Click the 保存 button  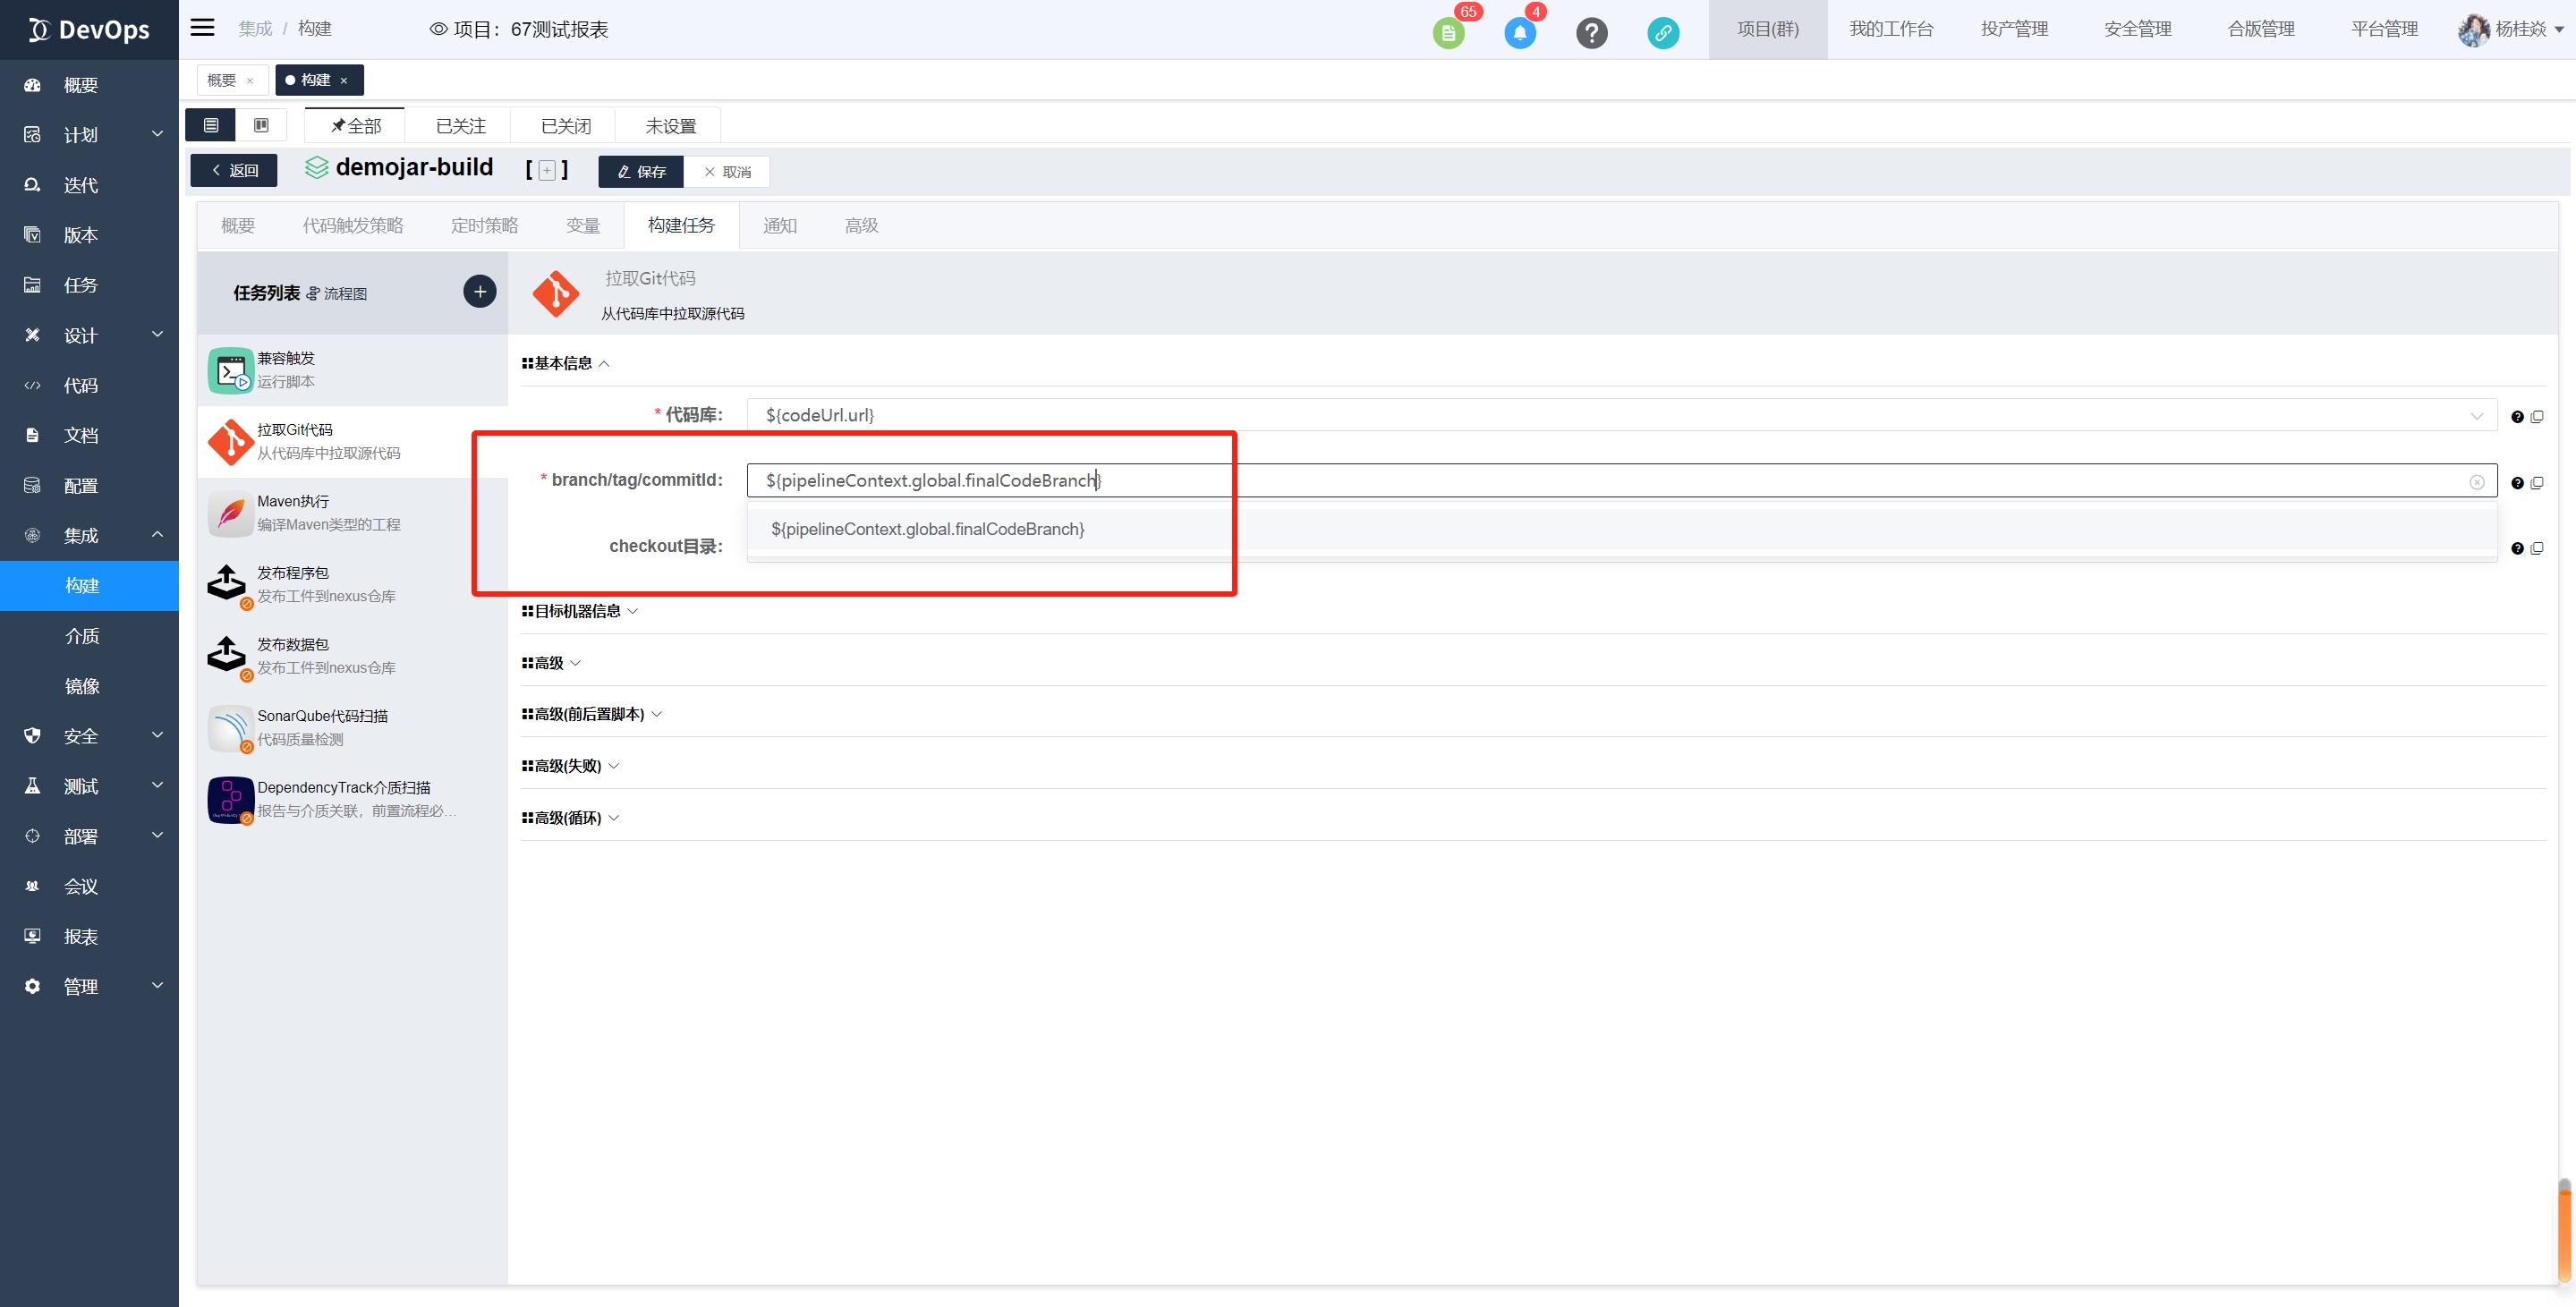pos(641,171)
